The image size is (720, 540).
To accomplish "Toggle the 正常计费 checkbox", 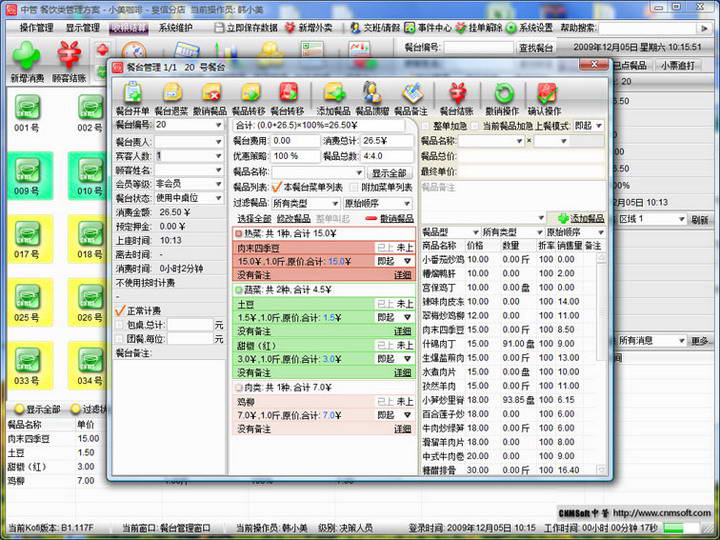I will pos(120,311).
